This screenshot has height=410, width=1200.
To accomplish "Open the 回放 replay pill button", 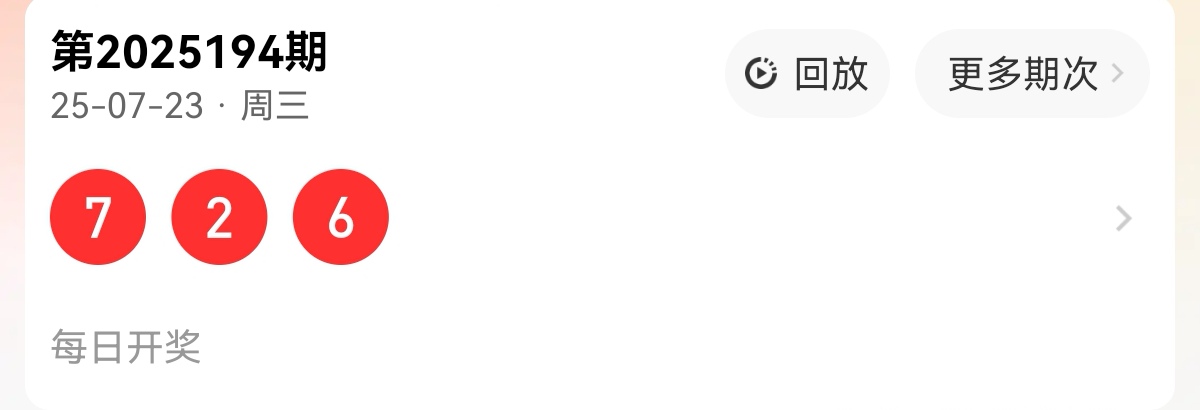I will pyautogui.click(x=807, y=74).
